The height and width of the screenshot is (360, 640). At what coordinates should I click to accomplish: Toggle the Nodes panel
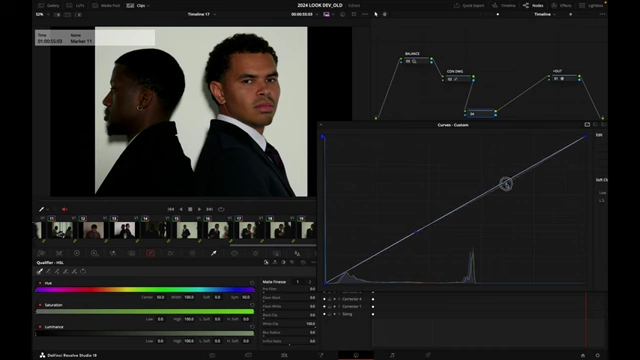tap(533, 6)
